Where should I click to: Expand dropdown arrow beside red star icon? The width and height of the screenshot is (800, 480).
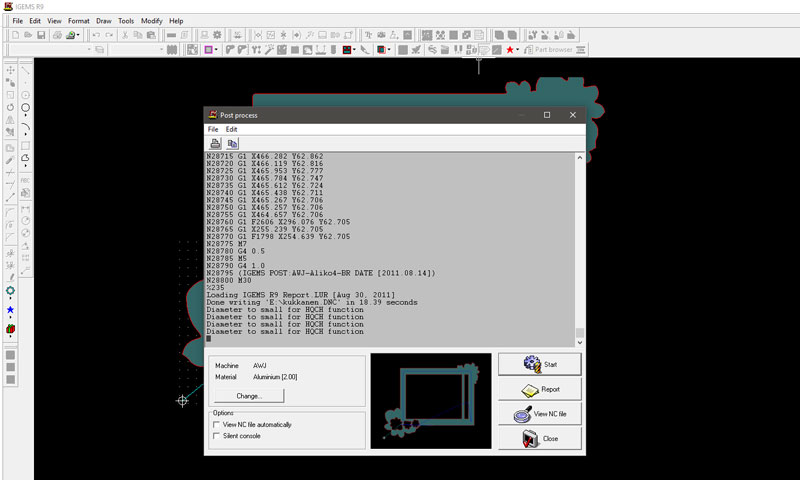pos(517,49)
